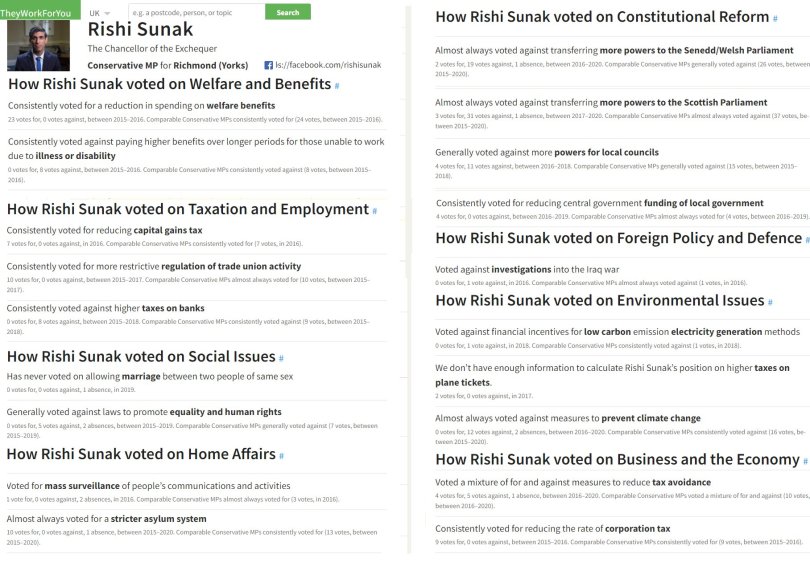
Task: Click the # anchor beside Foreign Policy and Defence
Action: (x=806, y=239)
